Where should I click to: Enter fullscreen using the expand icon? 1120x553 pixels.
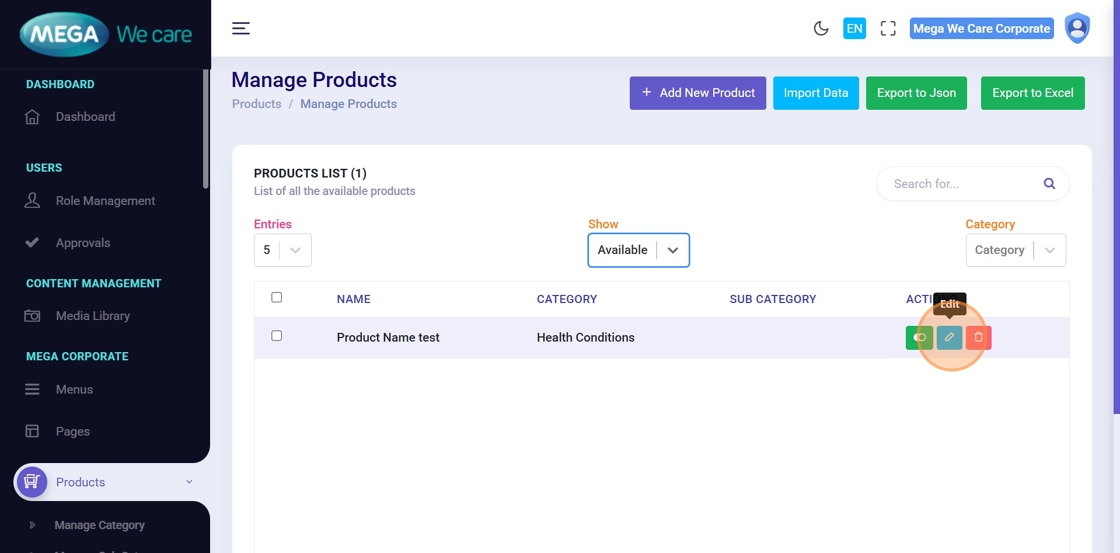[x=888, y=29]
